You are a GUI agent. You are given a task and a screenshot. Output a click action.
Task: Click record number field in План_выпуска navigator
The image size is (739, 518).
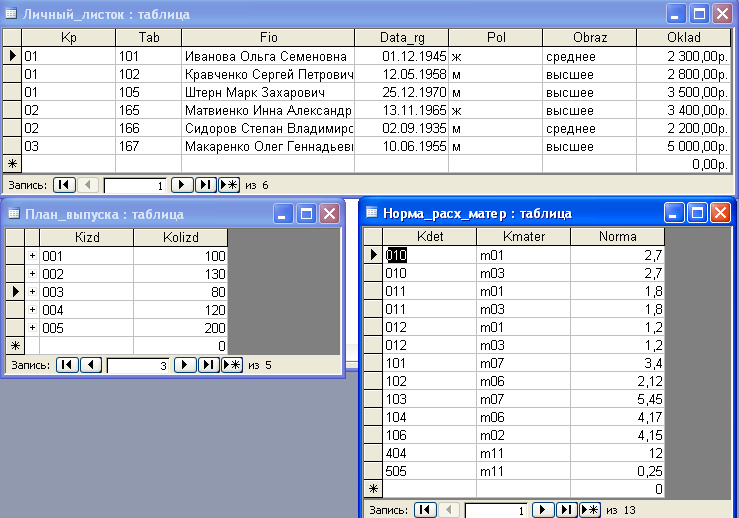coord(138,365)
